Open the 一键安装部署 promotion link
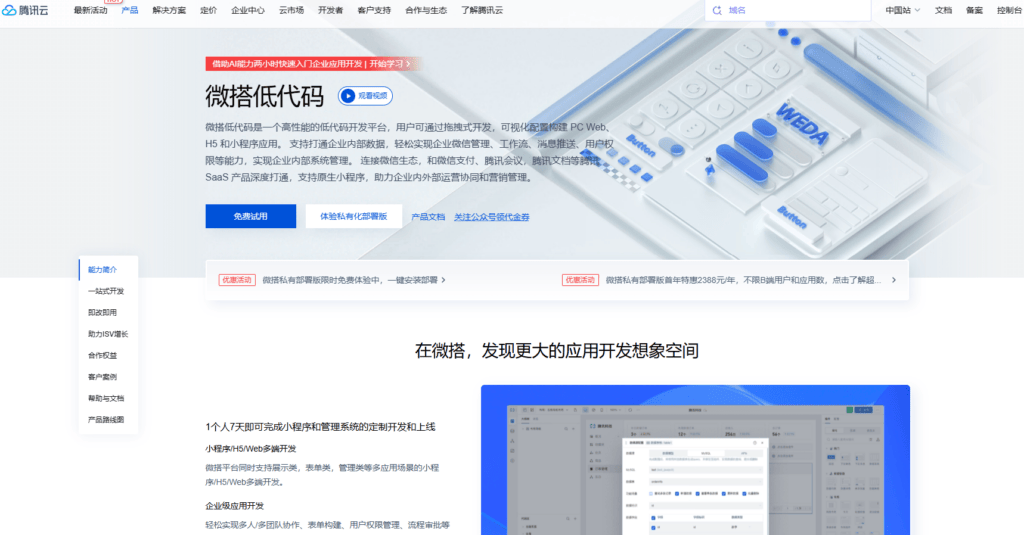The image size is (1024, 535). click(354, 280)
